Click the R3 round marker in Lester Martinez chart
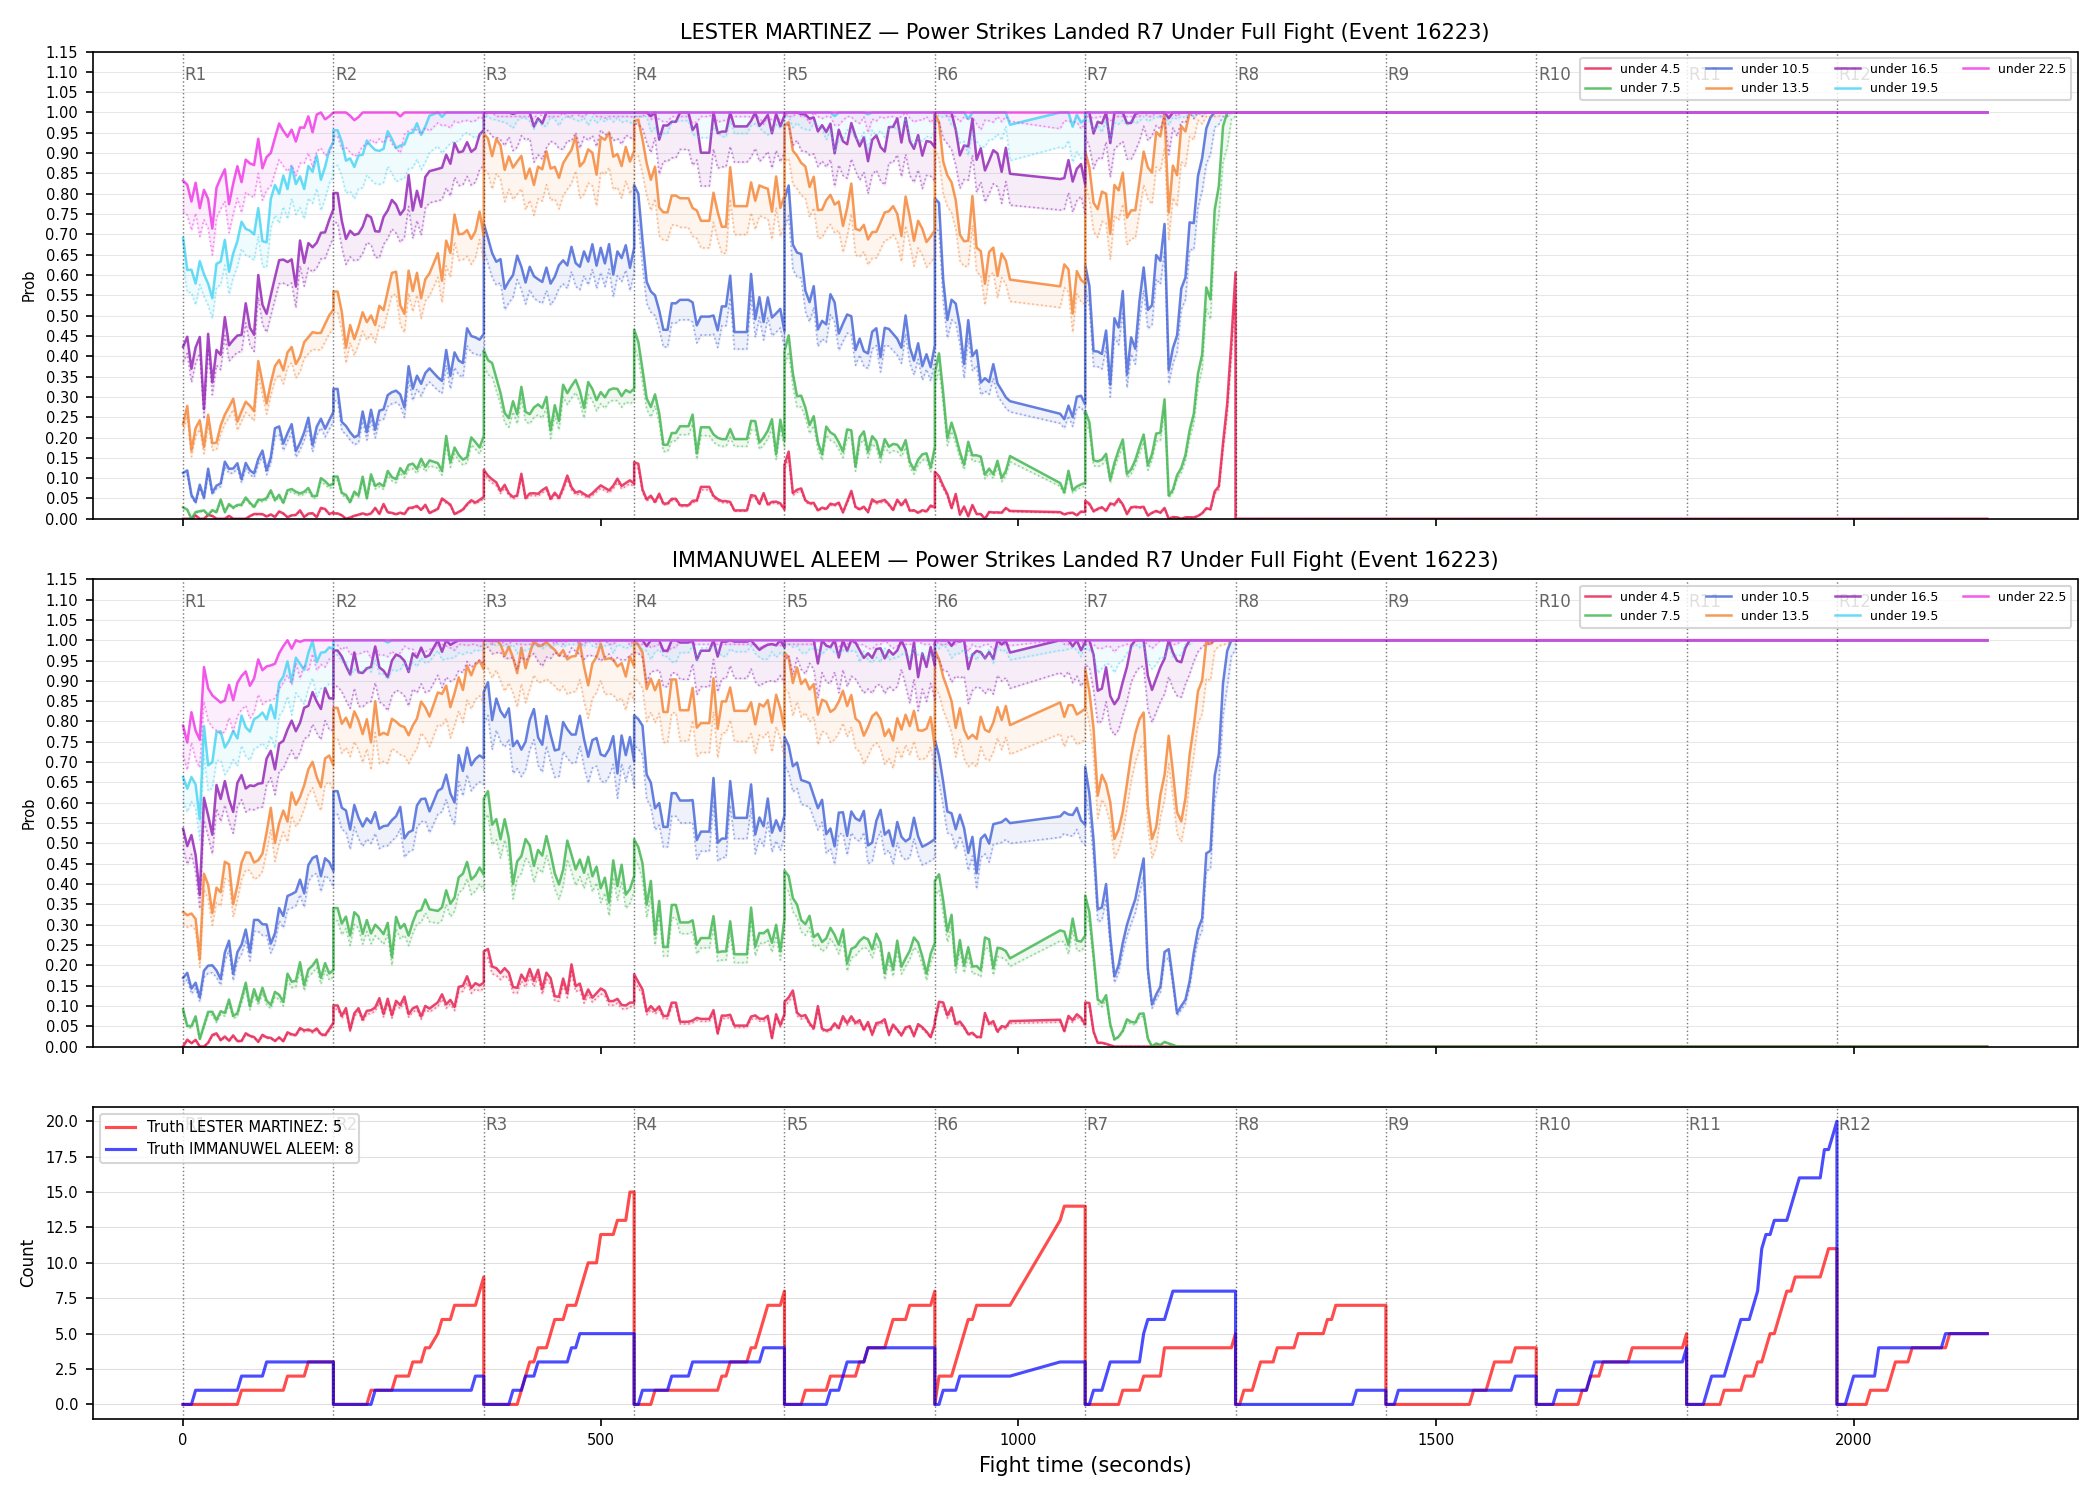 (x=496, y=74)
